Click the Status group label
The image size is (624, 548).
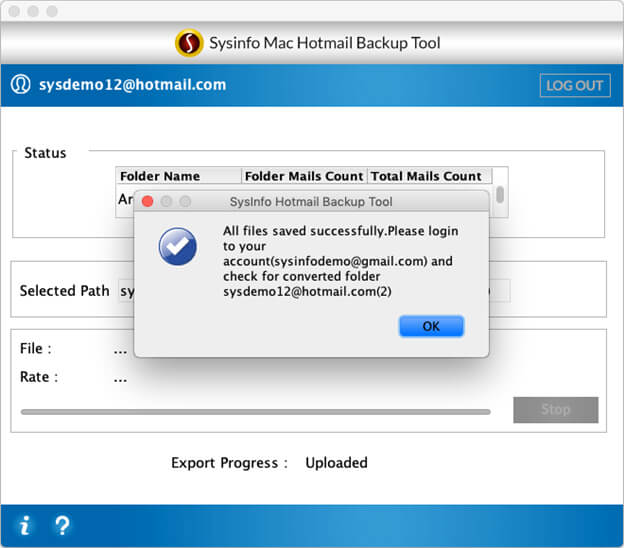pos(45,153)
